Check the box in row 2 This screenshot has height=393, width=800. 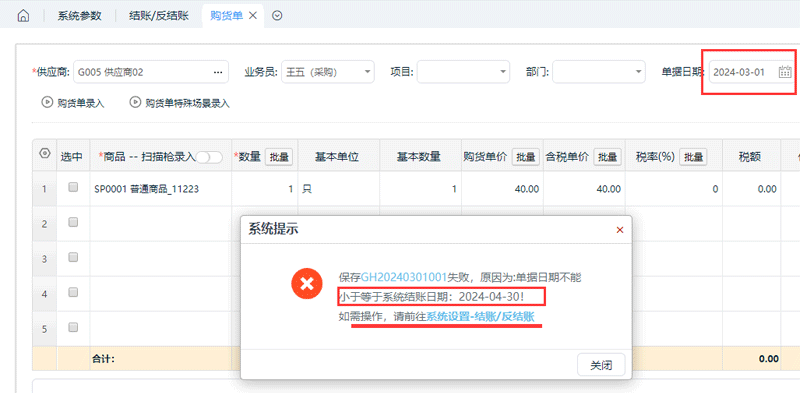pos(73,222)
